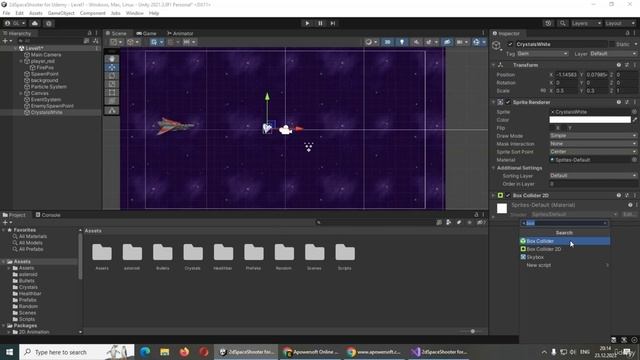The image size is (640, 360).
Task: Open the Layout dropdown
Action: [620, 23]
